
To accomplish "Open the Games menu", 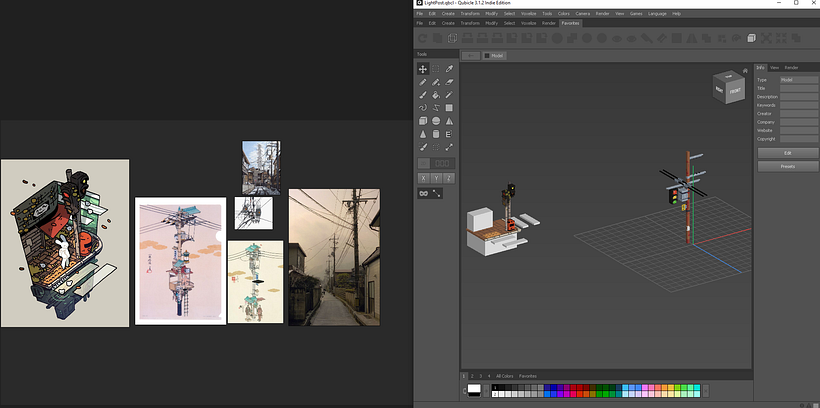I will pyautogui.click(x=636, y=14).
